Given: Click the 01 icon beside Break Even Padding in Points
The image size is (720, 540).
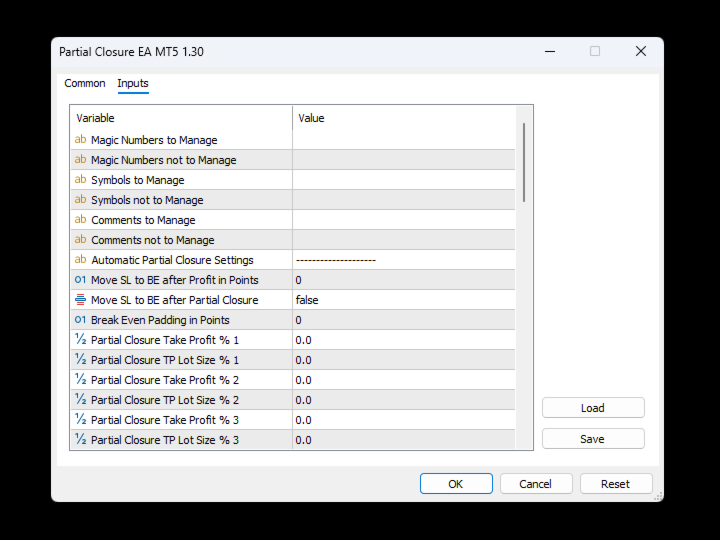Looking at the screenshot, I should tap(80, 320).
